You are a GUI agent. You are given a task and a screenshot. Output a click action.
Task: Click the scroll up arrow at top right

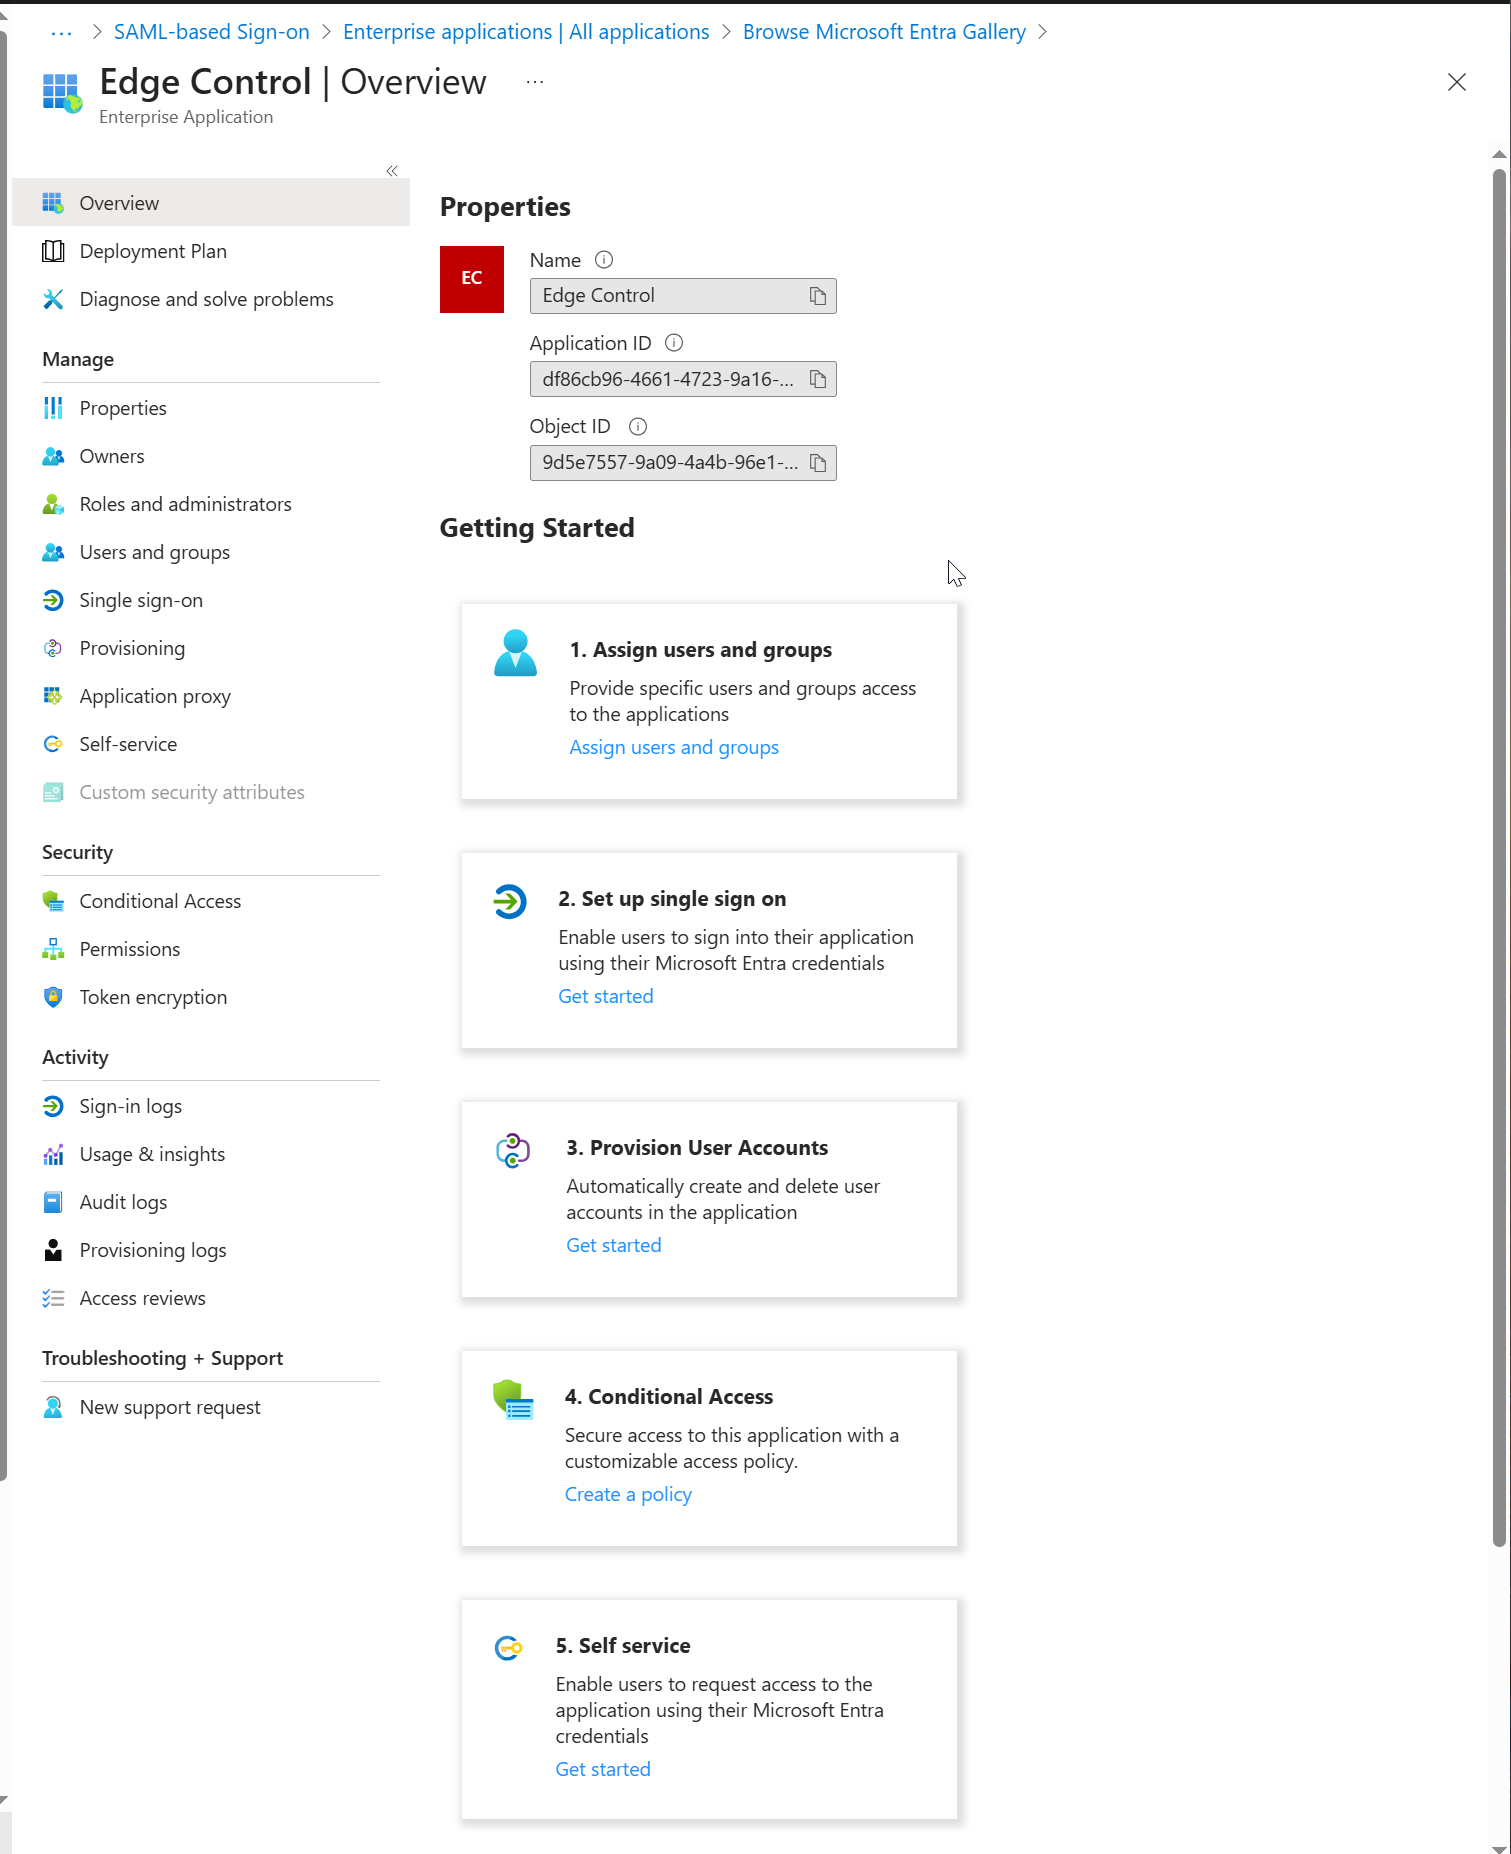[x=1499, y=155]
